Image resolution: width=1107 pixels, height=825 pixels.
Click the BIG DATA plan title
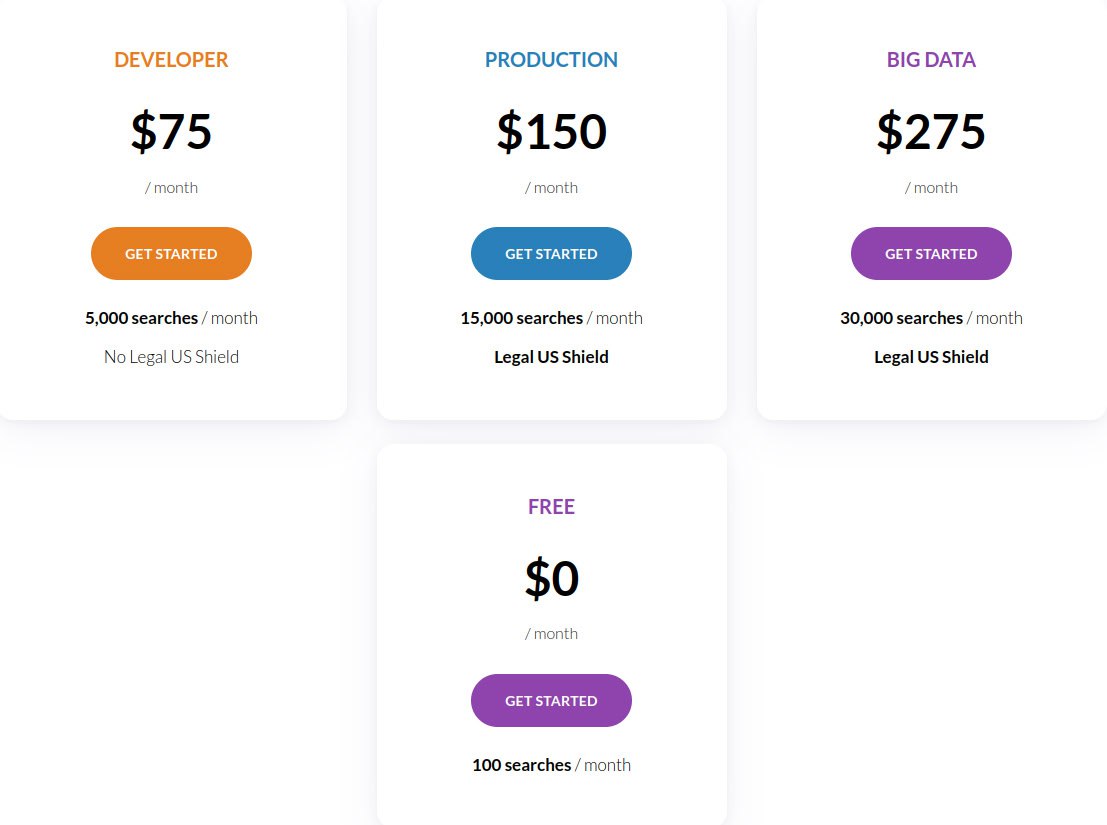931,60
